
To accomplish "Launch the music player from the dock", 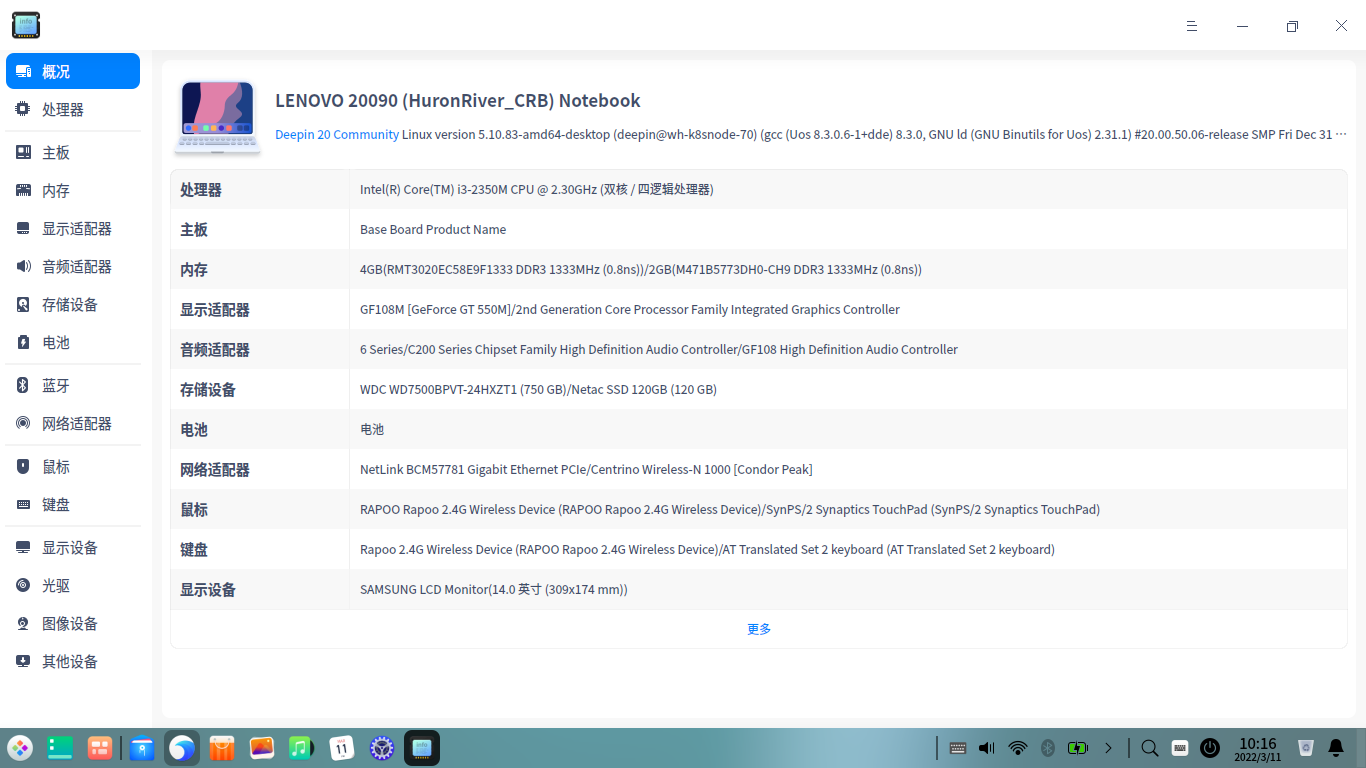I will coord(302,747).
